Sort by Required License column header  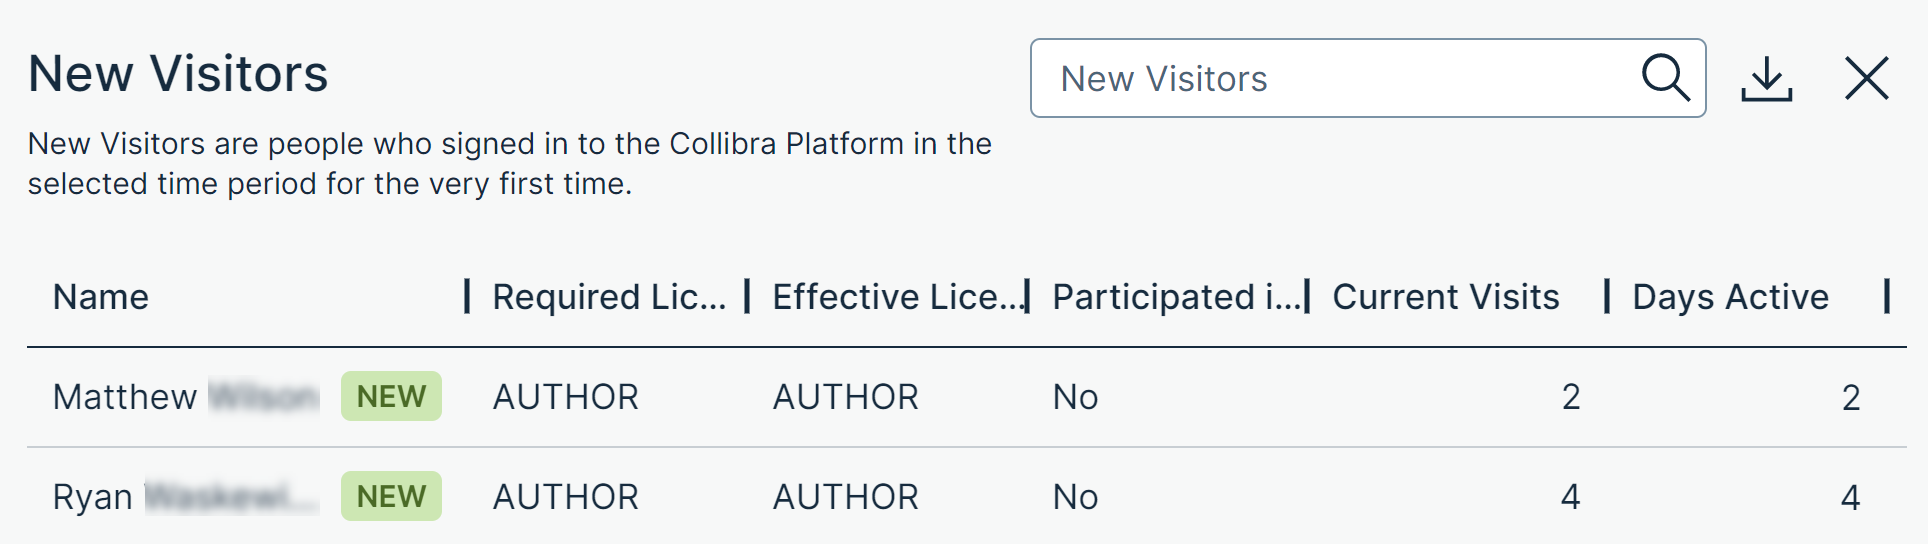click(608, 297)
